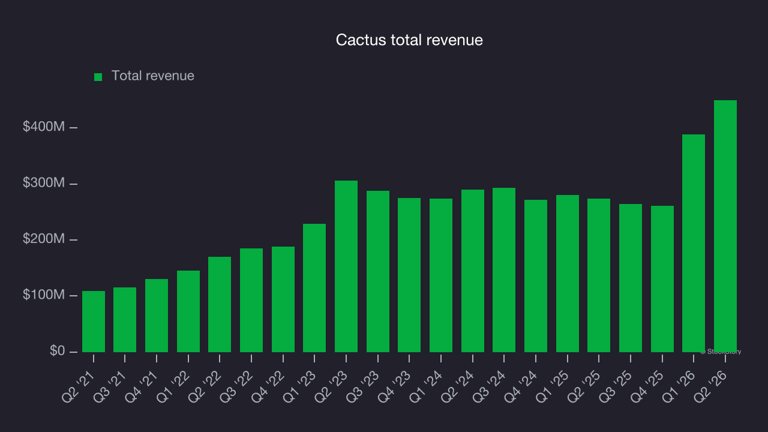Select the Q3 '24 revenue bar

pos(504,270)
